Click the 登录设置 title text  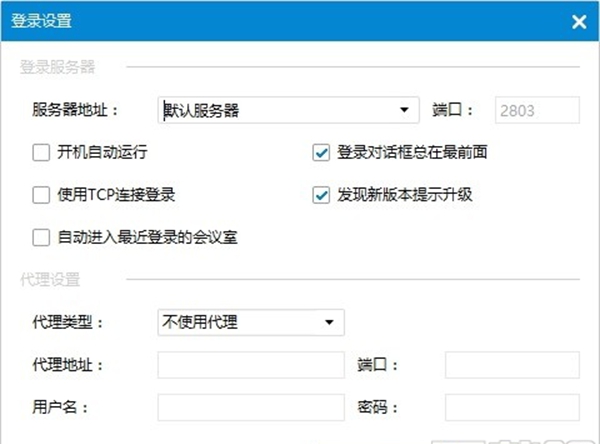click(41, 21)
